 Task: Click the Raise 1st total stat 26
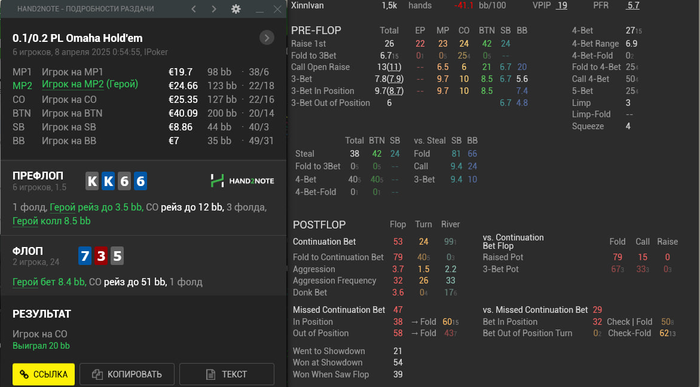(389, 44)
